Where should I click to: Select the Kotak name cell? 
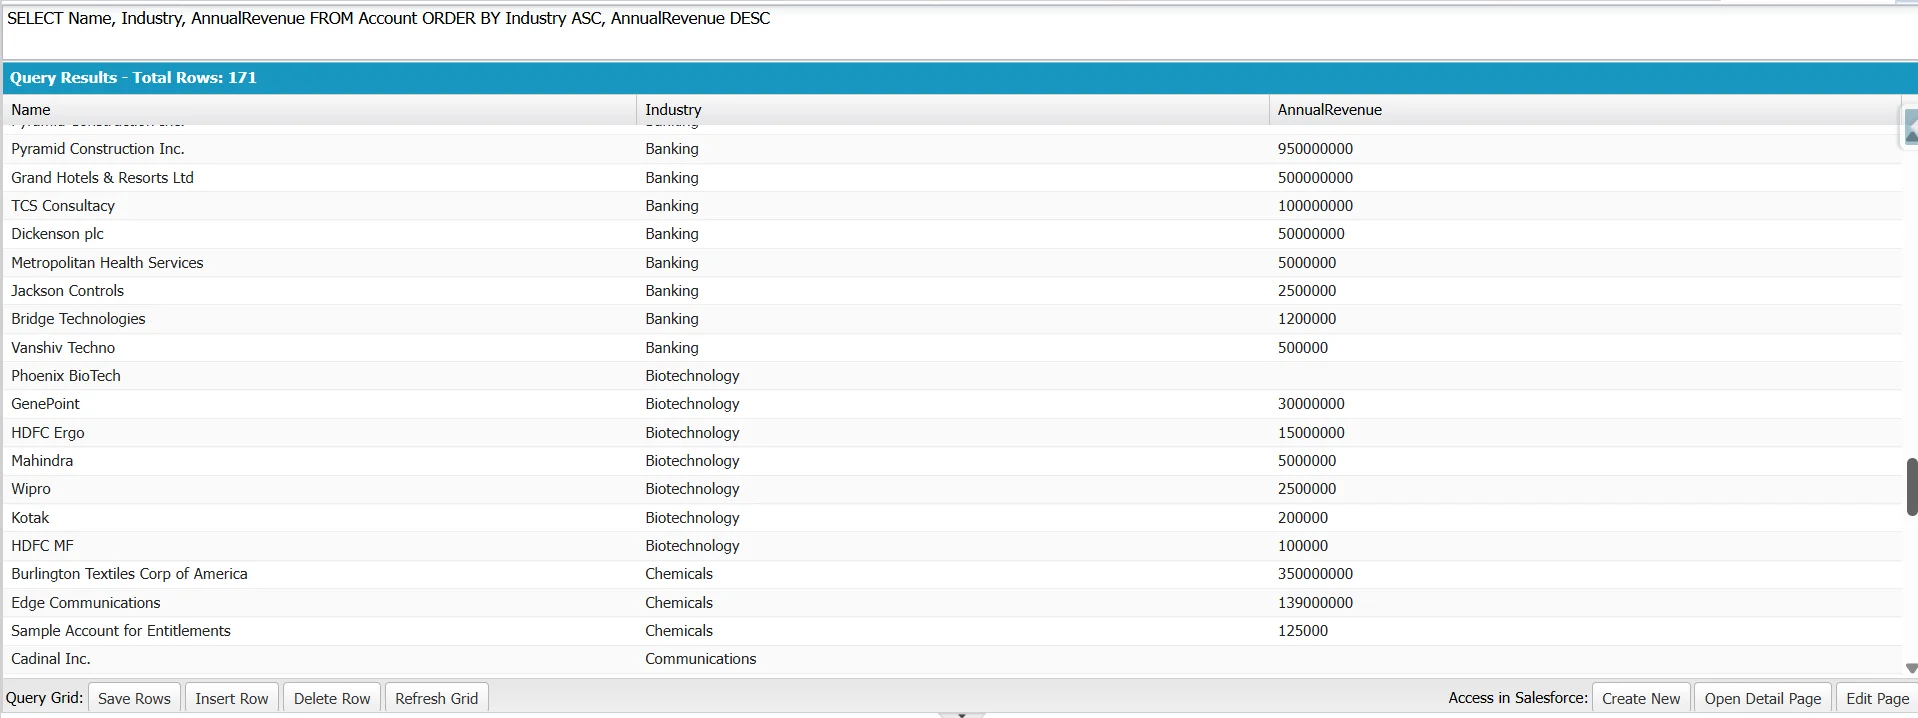click(x=319, y=517)
